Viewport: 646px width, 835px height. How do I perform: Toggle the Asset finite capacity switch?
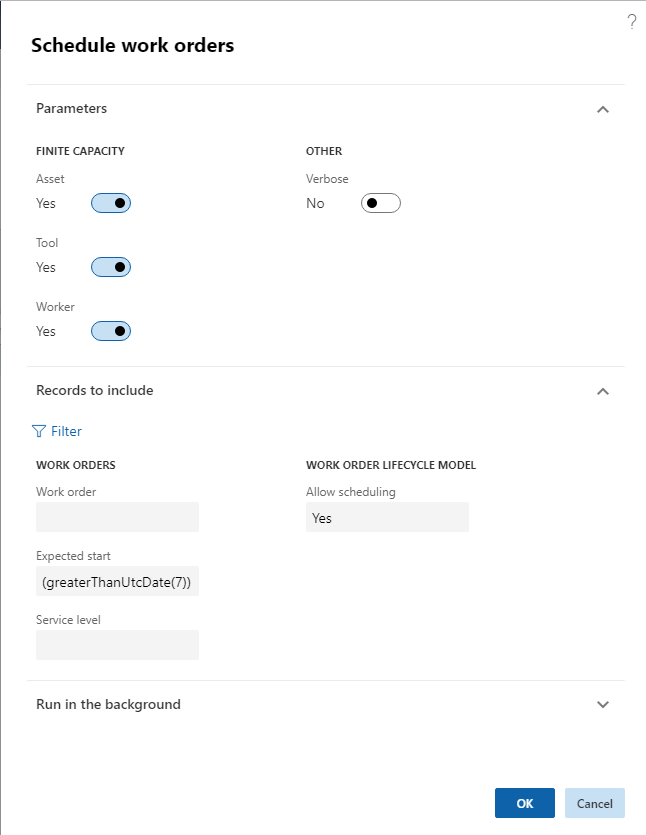pos(111,203)
